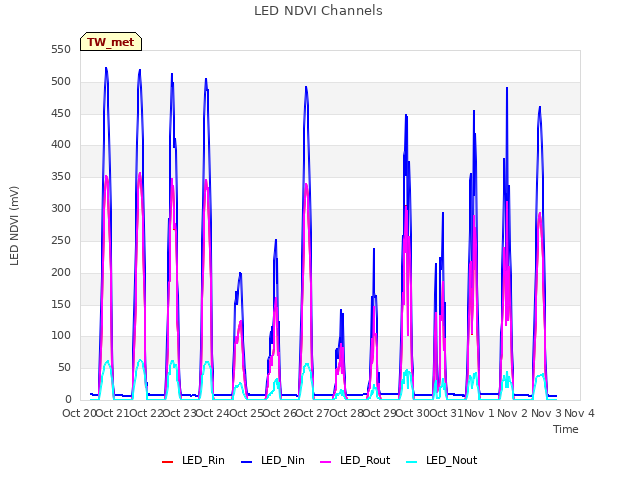Click the blue LED_Nin legend swatch
Viewport: 640px width, 480px height.
(x=247, y=462)
